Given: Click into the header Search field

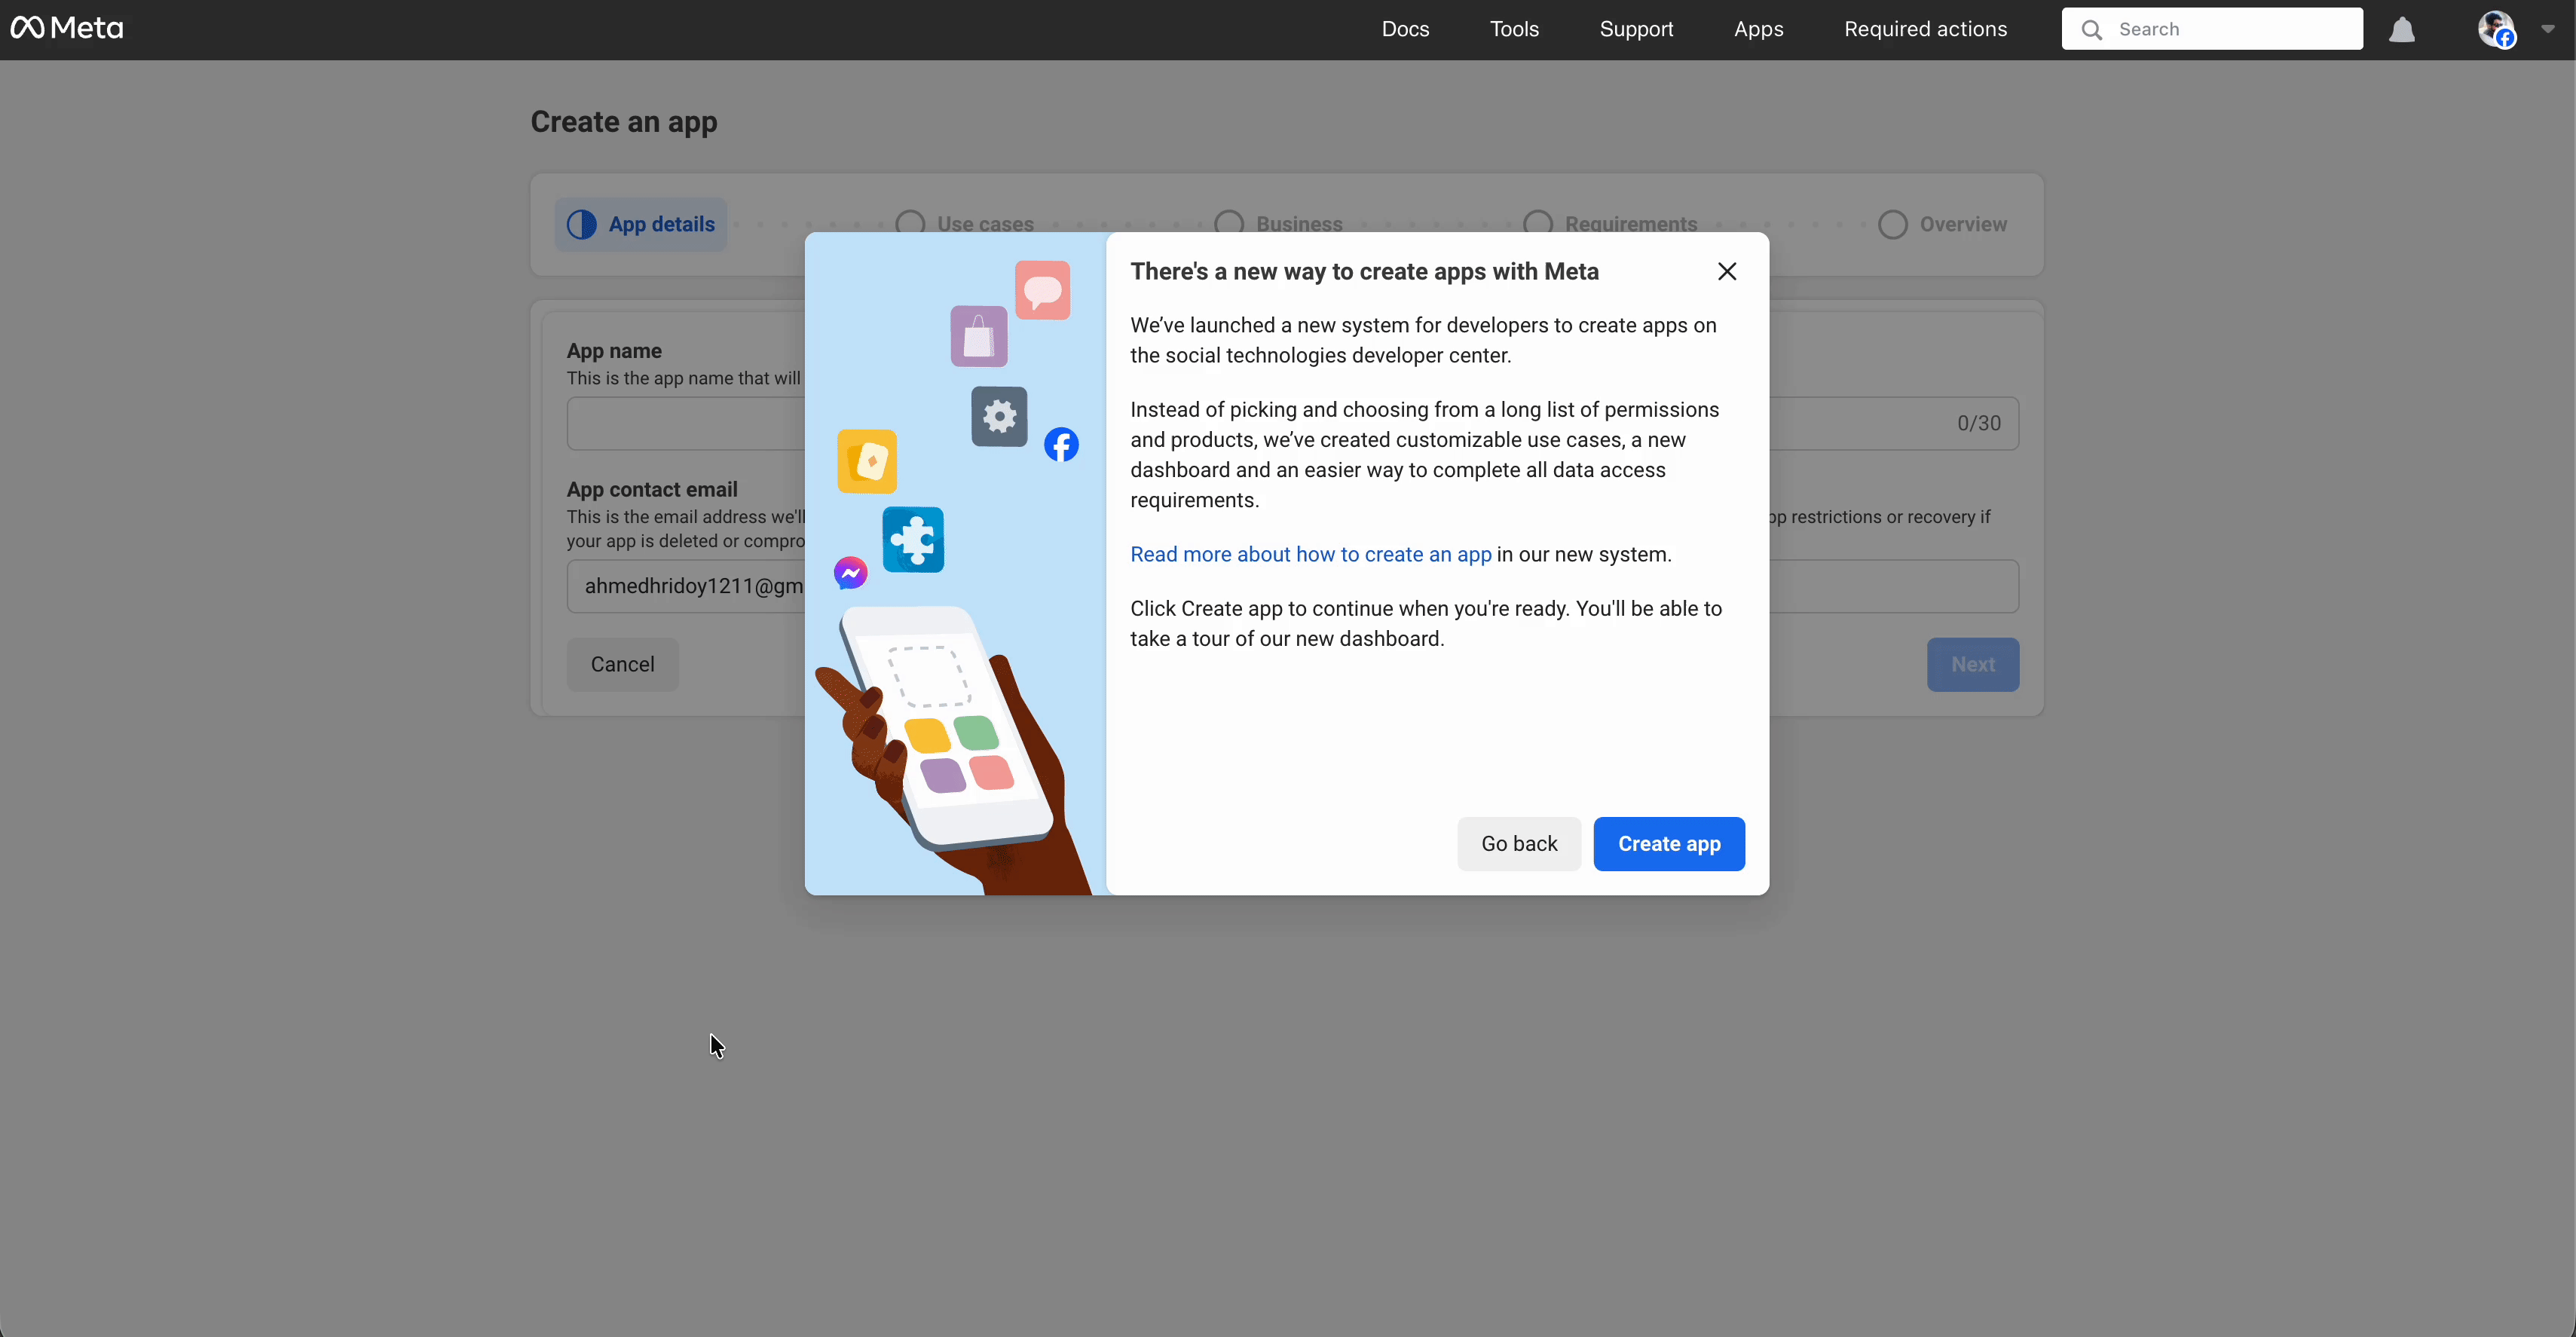Looking at the screenshot, I should pyautogui.click(x=2230, y=29).
